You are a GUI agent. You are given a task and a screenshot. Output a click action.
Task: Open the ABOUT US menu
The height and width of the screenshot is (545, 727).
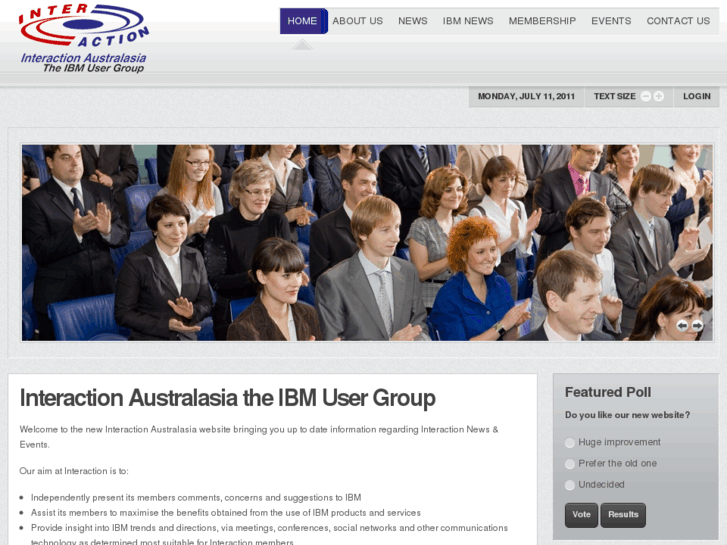click(357, 21)
